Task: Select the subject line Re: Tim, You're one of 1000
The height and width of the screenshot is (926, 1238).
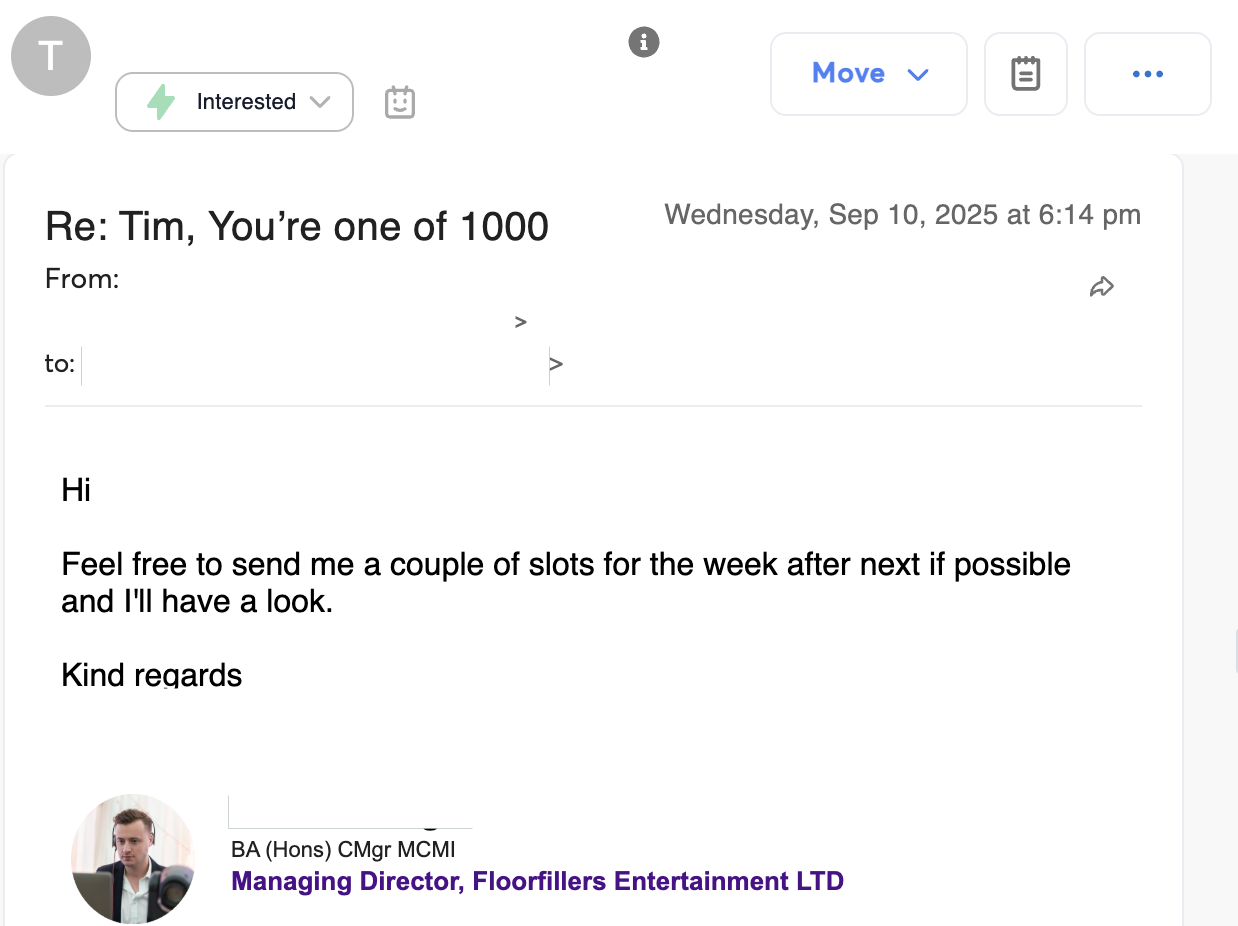Action: click(x=296, y=226)
